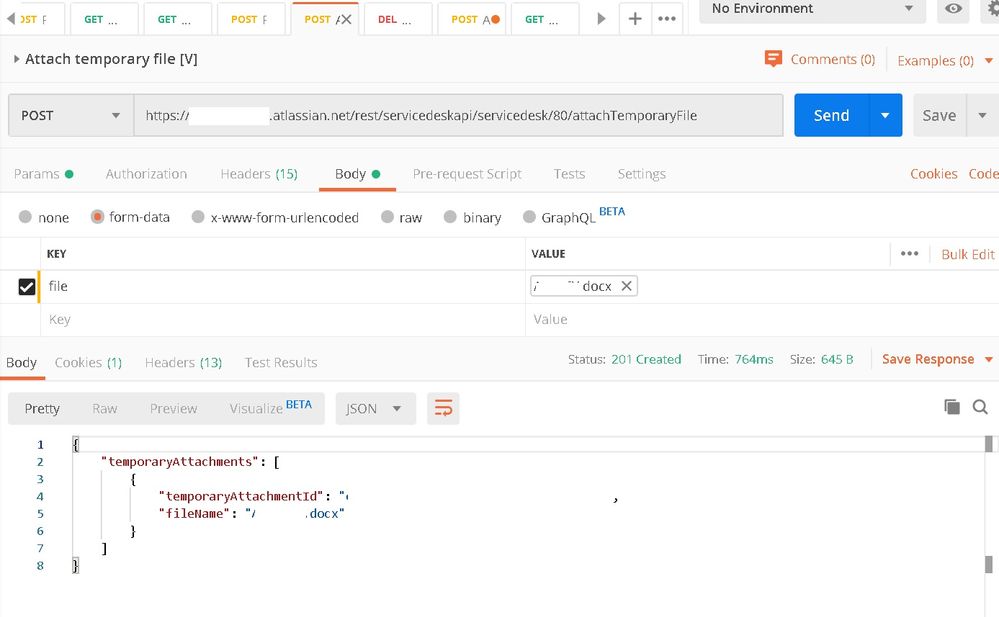Image resolution: width=999 pixels, height=617 pixels.
Task: Open the tab options ellipsis menu
Action: [667, 19]
